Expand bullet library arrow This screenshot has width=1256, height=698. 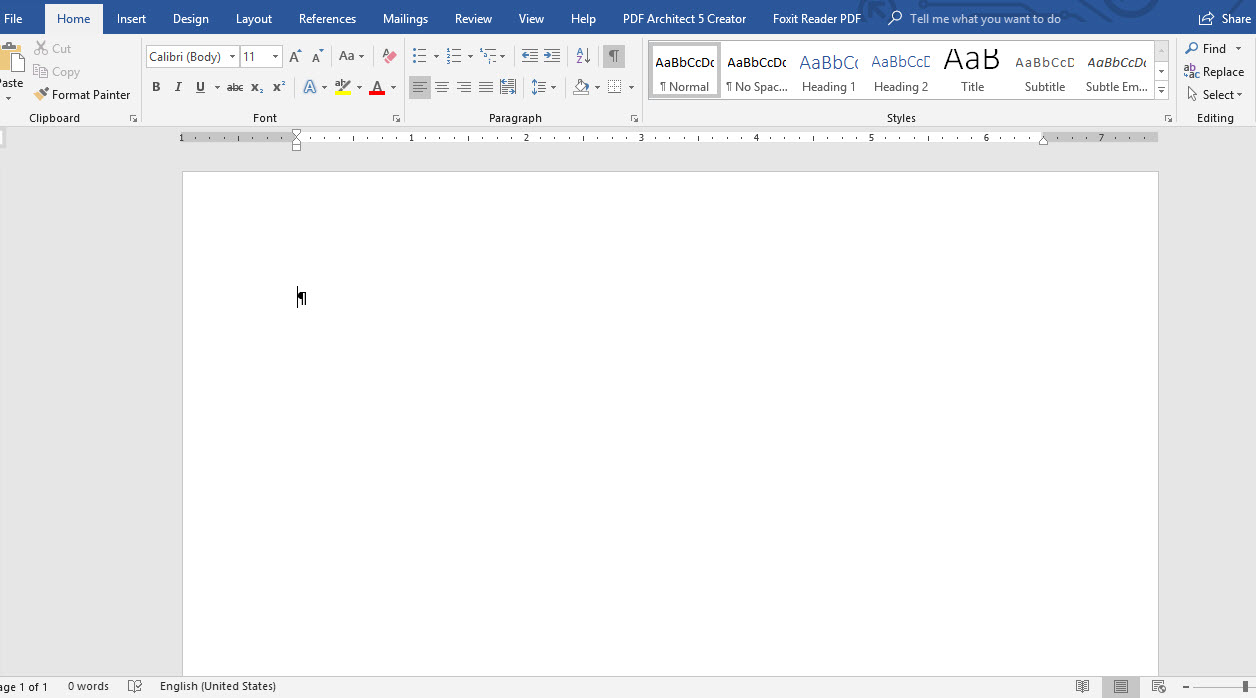[436, 56]
